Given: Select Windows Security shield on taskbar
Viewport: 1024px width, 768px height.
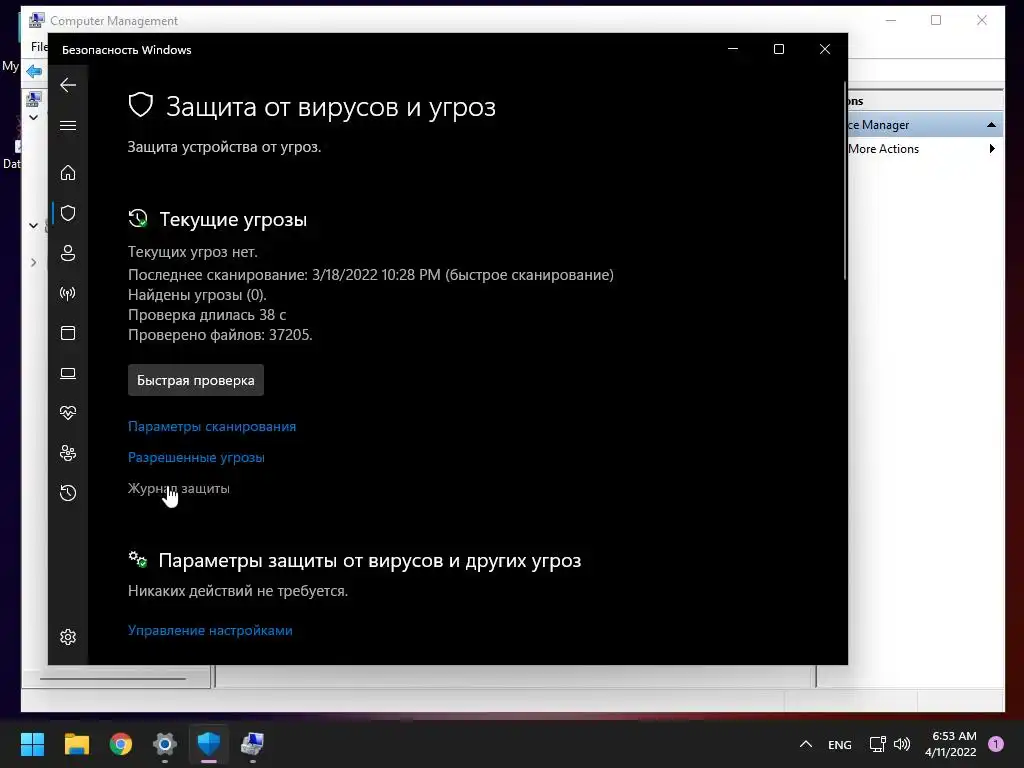Looking at the screenshot, I should [x=209, y=744].
